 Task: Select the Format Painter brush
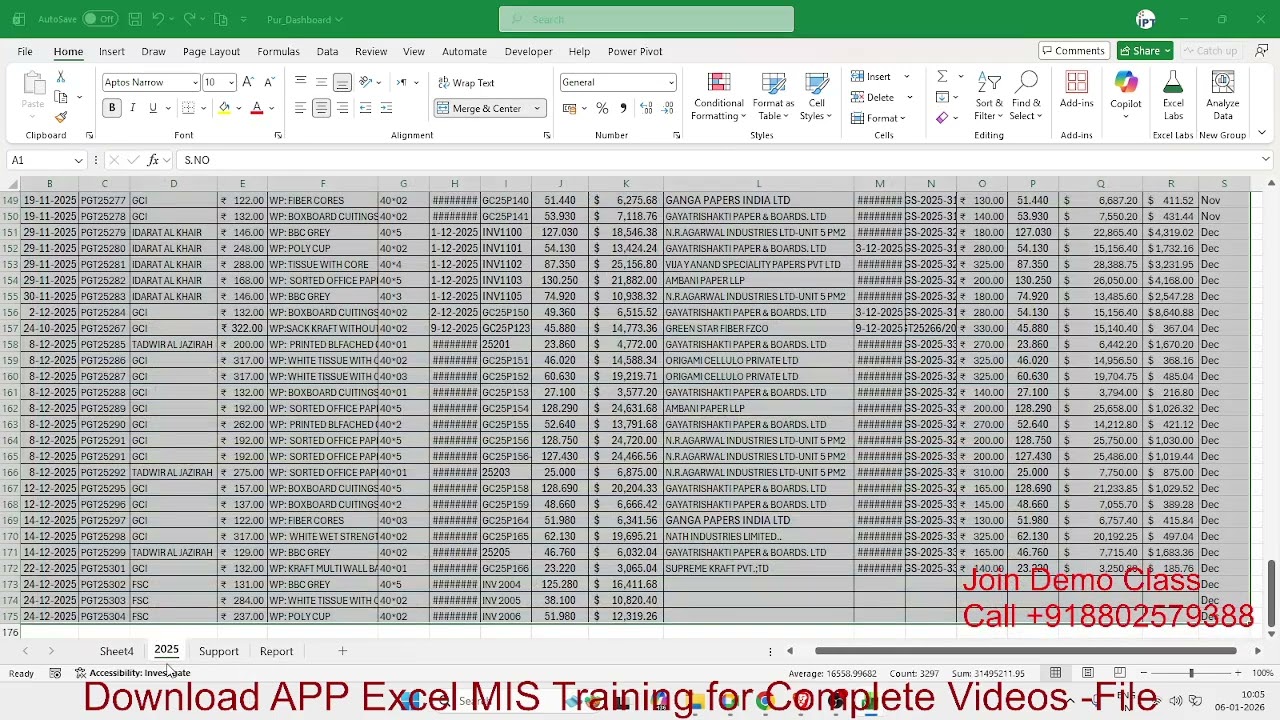click(x=61, y=117)
